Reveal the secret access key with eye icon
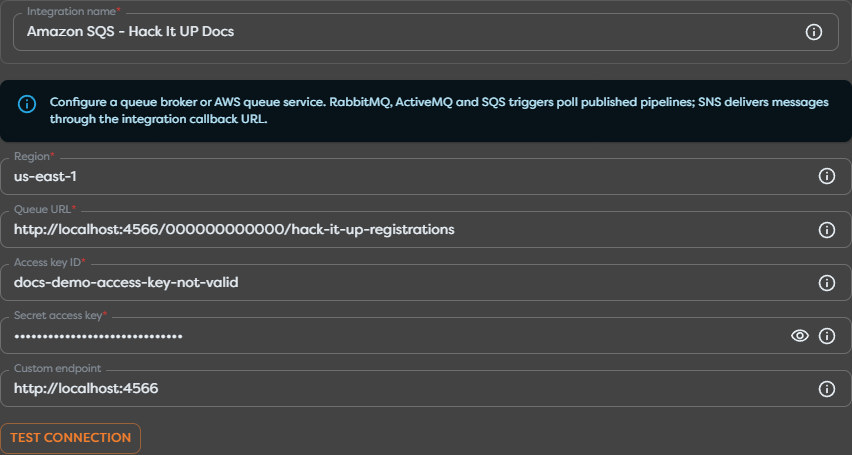Screen dimensions: 852x455 pyautogui.click(x=799, y=336)
